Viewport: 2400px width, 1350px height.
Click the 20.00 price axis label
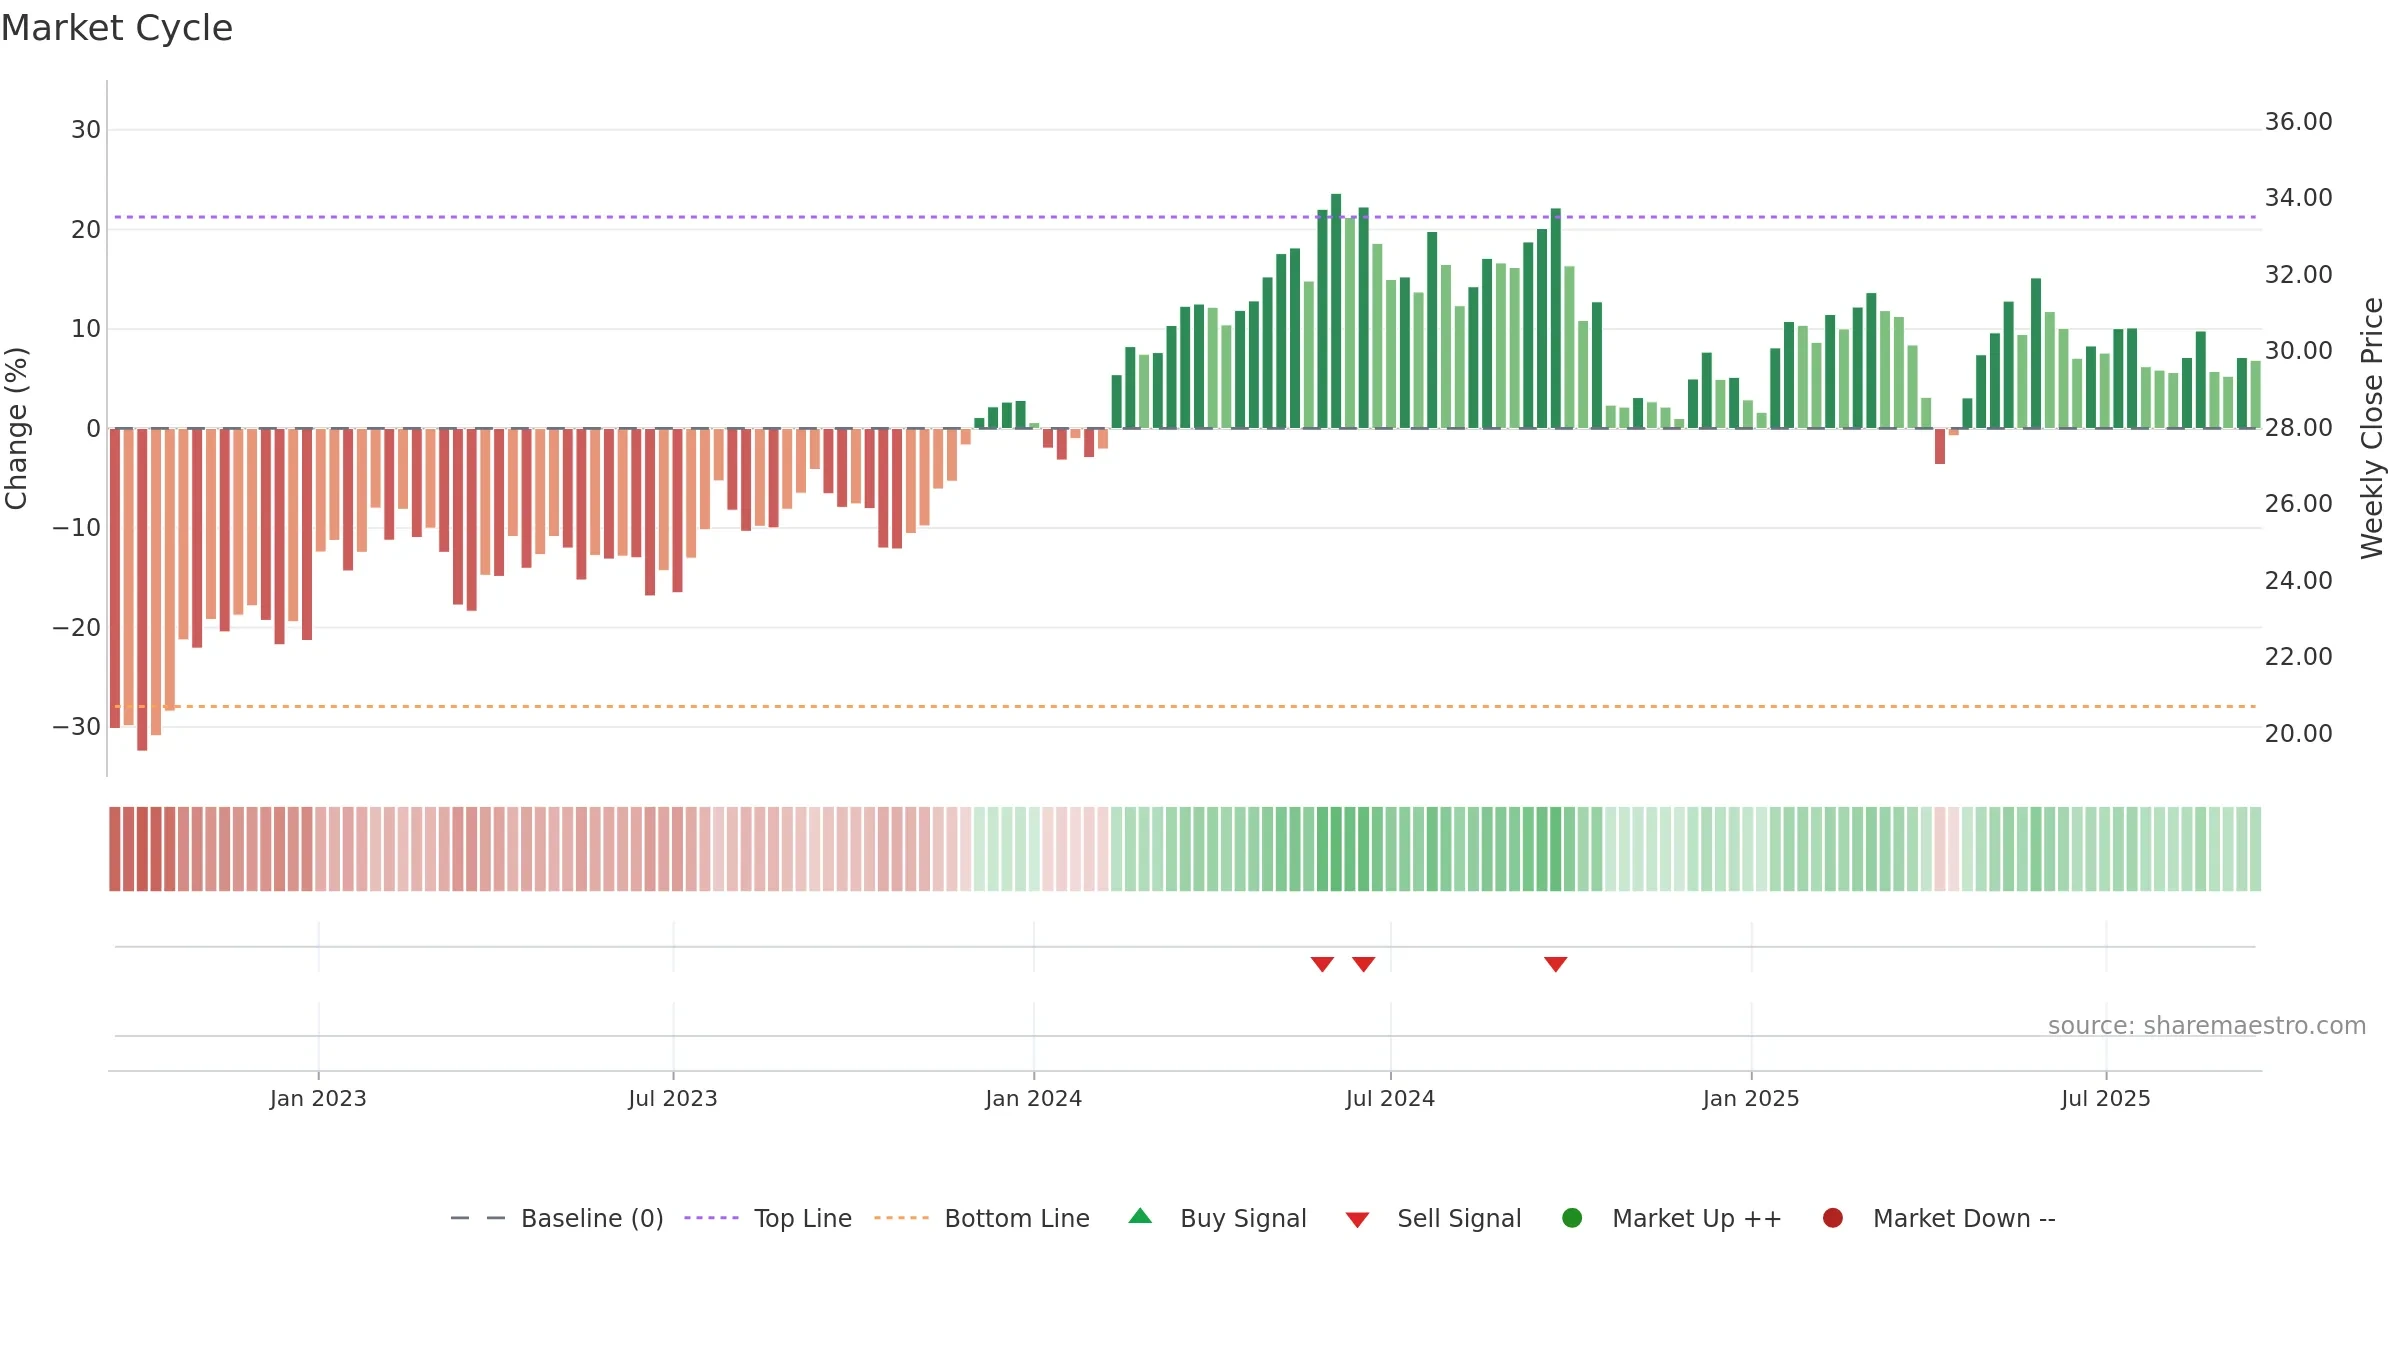(2299, 734)
